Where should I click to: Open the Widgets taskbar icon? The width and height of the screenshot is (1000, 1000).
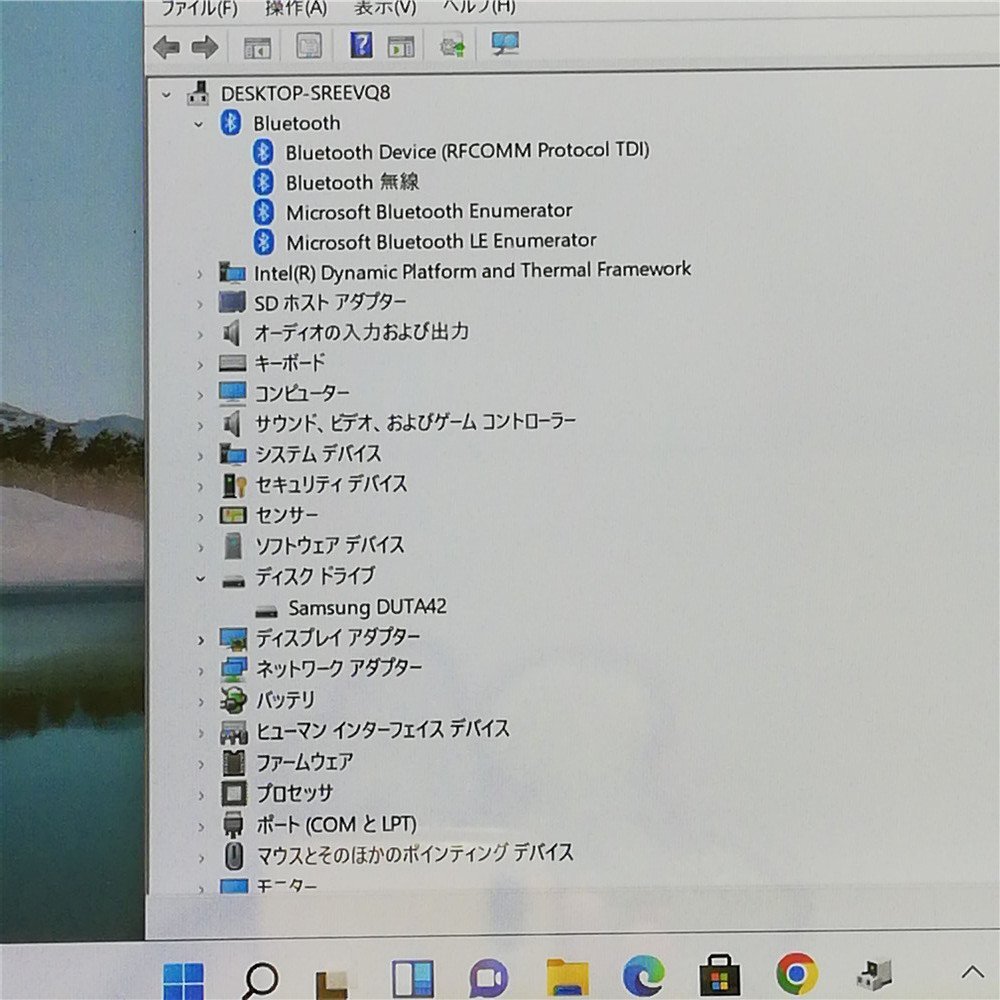coord(412,979)
